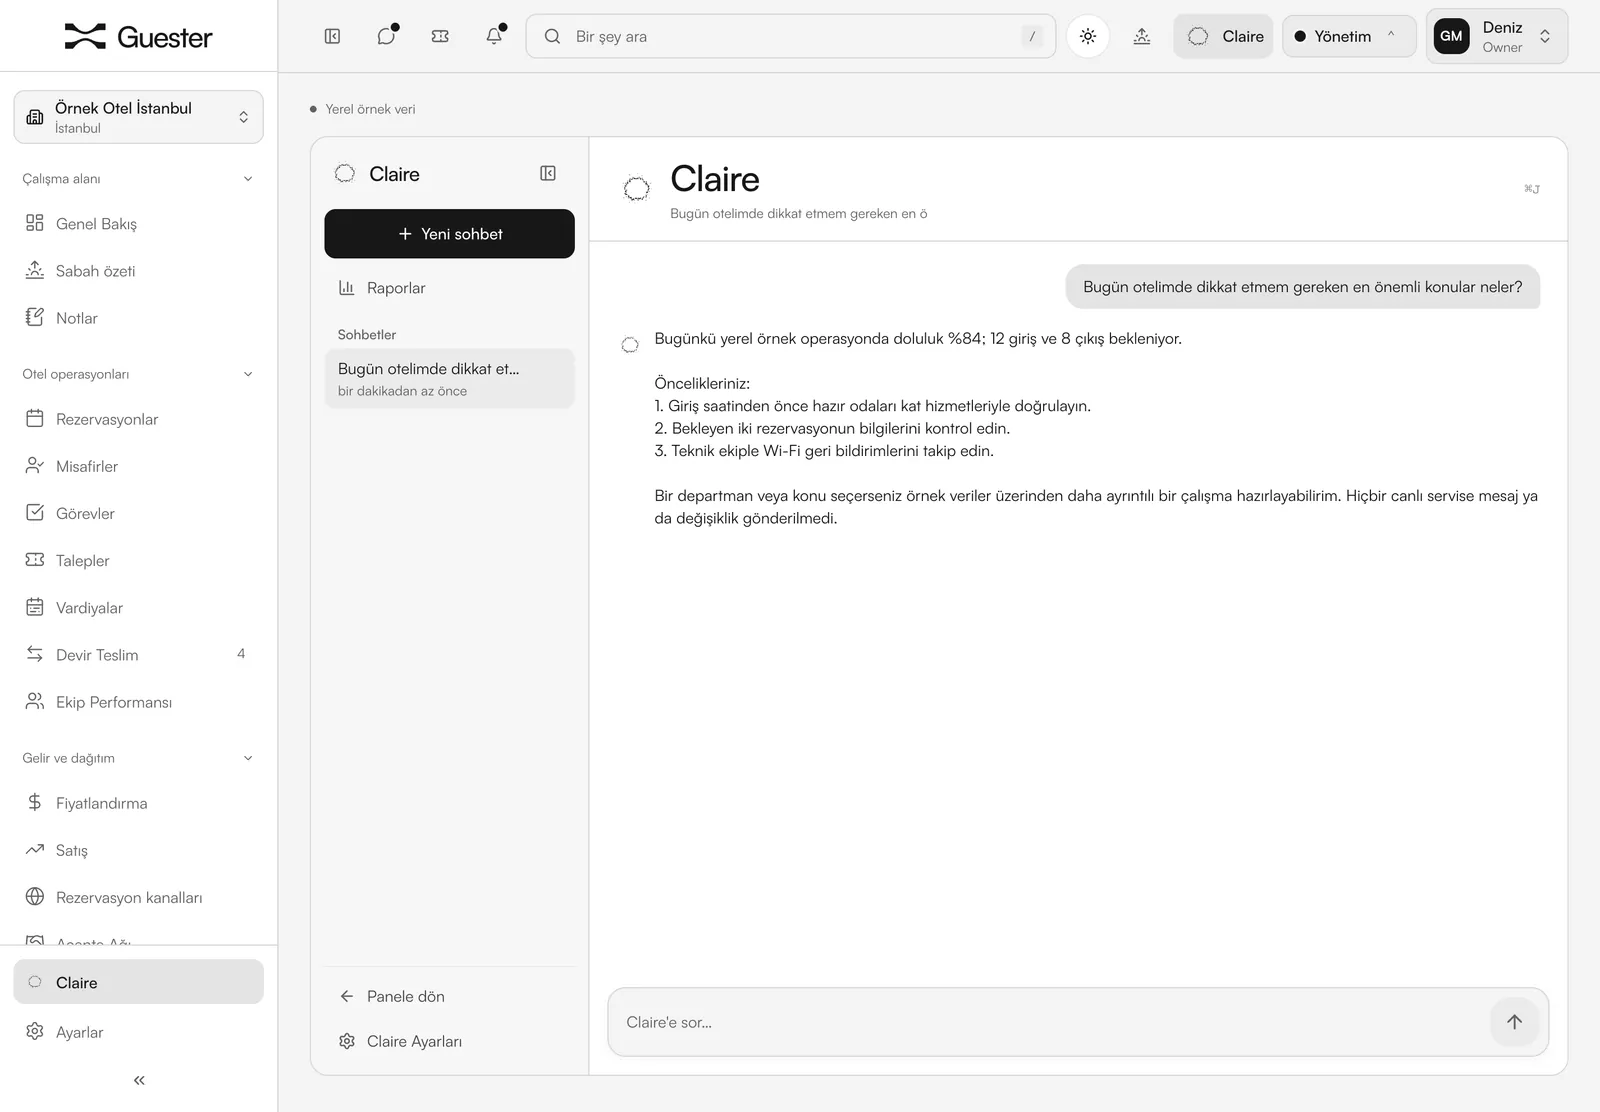The height and width of the screenshot is (1112, 1600).
Task: Expand the Yönetim role dropdown
Action: click(1349, 36)
